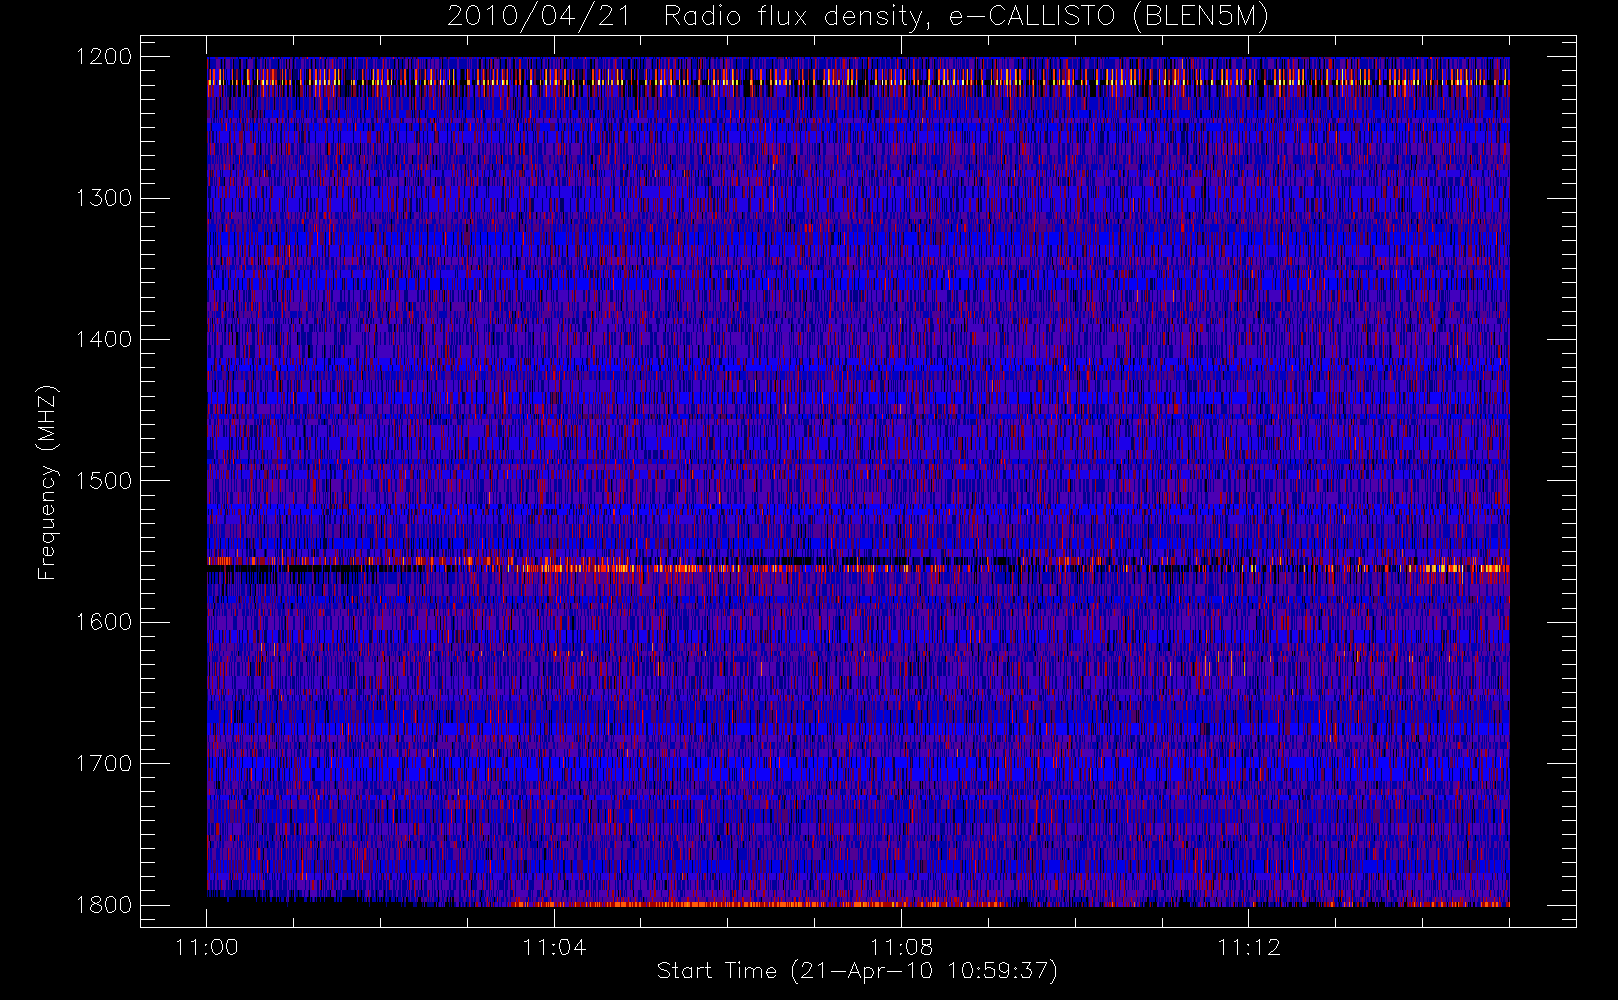The height and width of the screenshot is (1000, 1618).
Task: Select the 1200 frequency tick label
Action: 104,57
